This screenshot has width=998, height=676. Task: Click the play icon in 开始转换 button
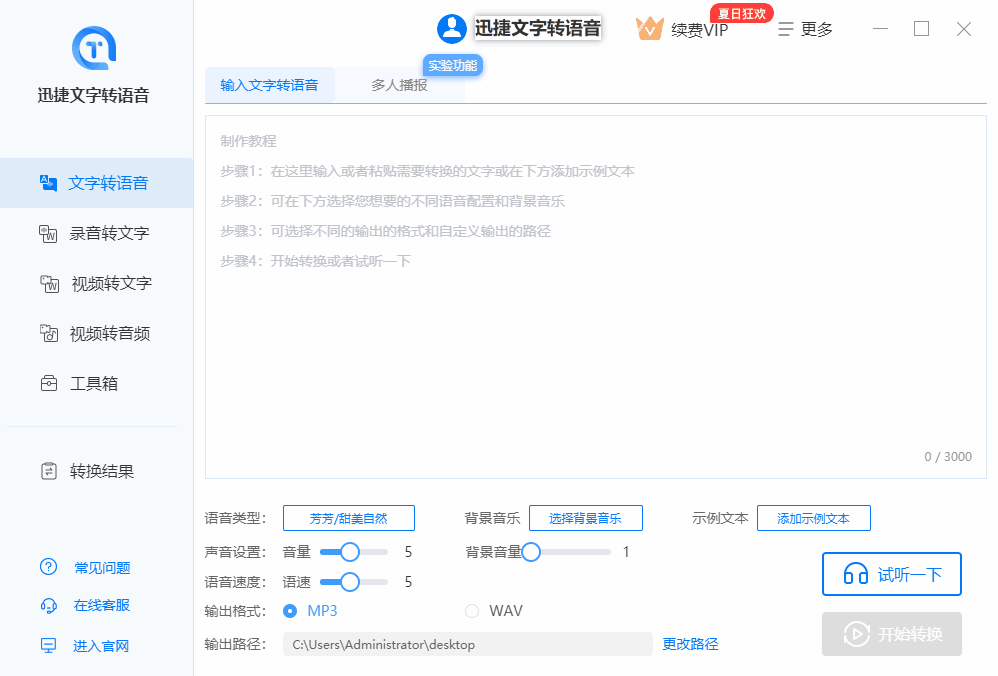857,634
